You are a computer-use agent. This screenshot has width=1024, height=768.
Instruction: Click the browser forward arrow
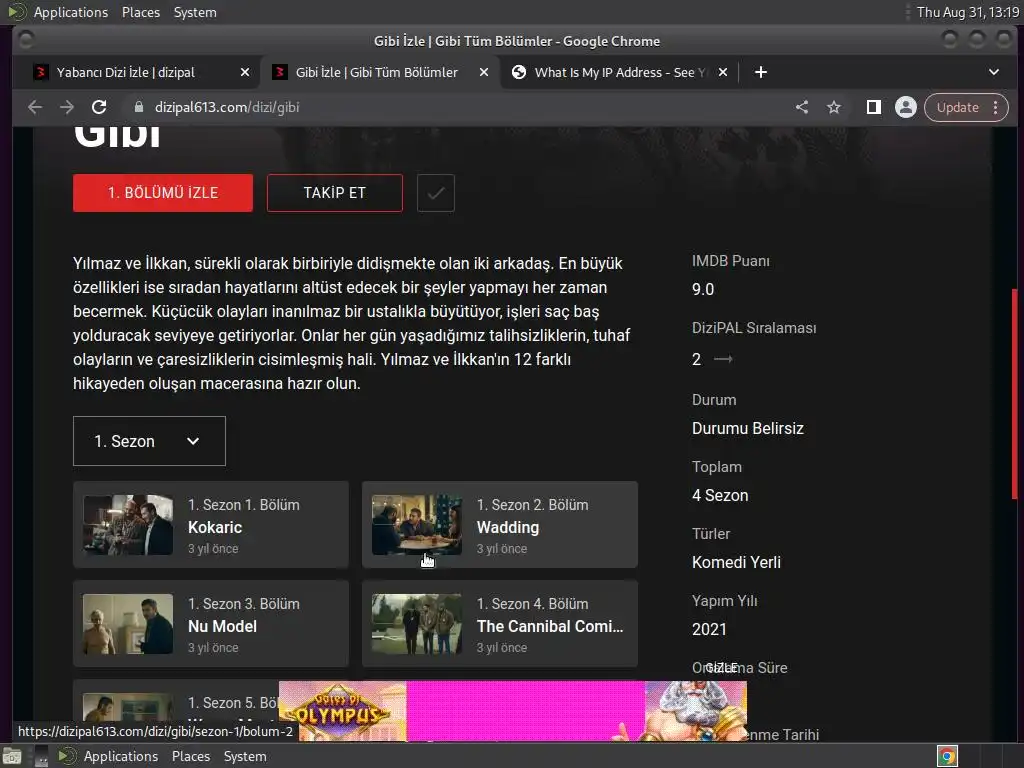tap(67, 107)
